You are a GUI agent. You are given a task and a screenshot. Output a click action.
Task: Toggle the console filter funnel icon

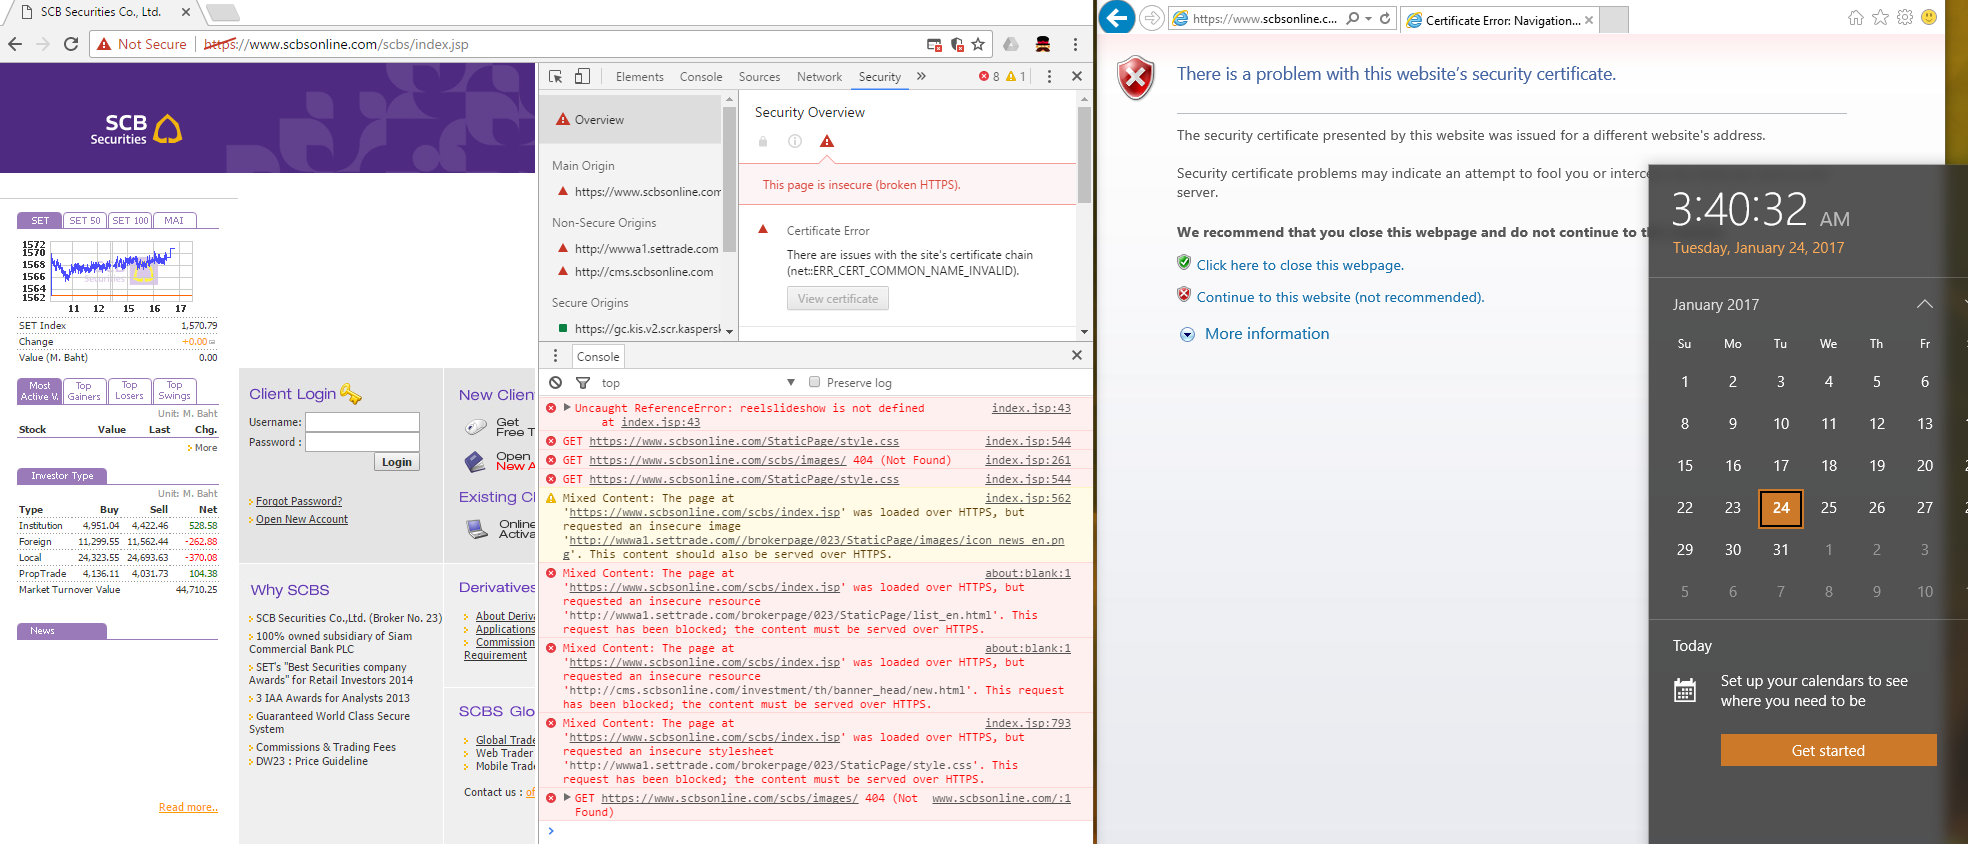(x=583, y=382)
